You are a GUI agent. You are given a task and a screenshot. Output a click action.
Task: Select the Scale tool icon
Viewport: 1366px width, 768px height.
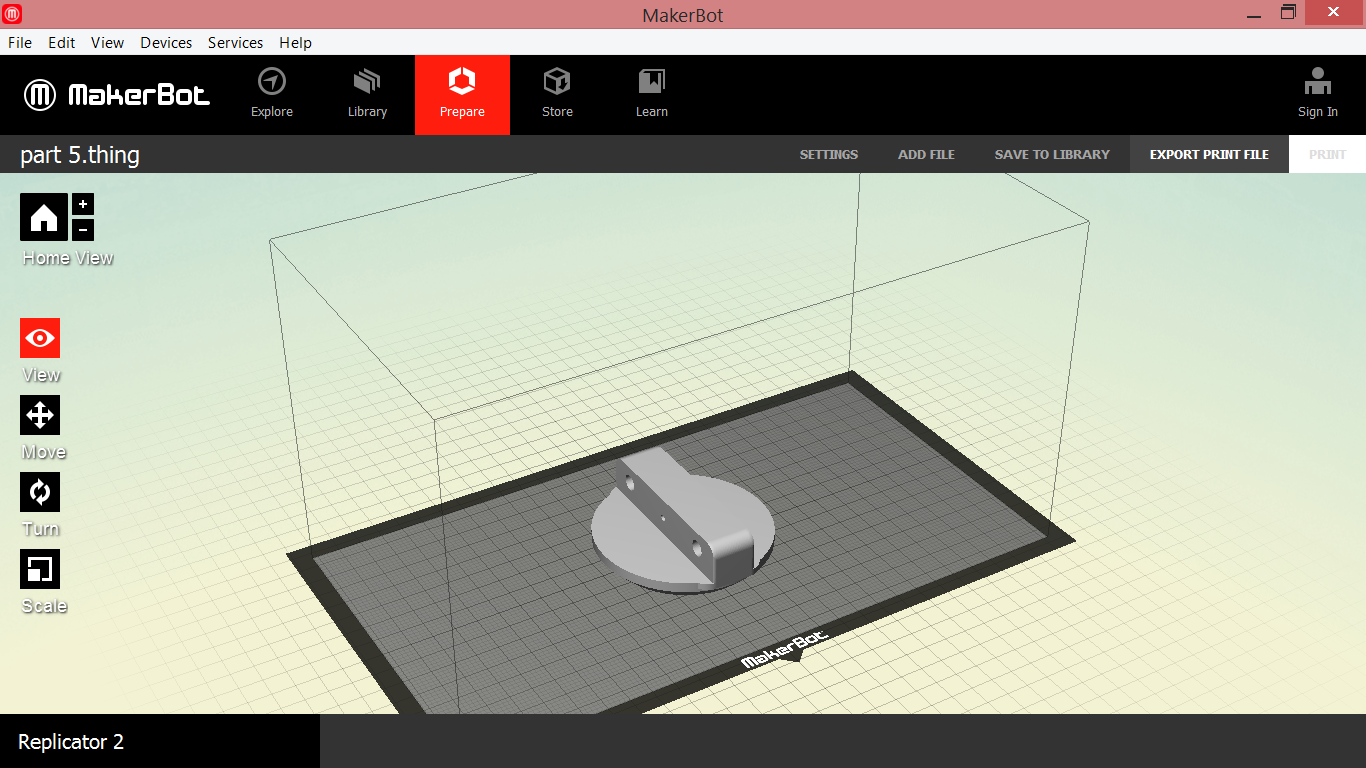[x=40, y=569]
